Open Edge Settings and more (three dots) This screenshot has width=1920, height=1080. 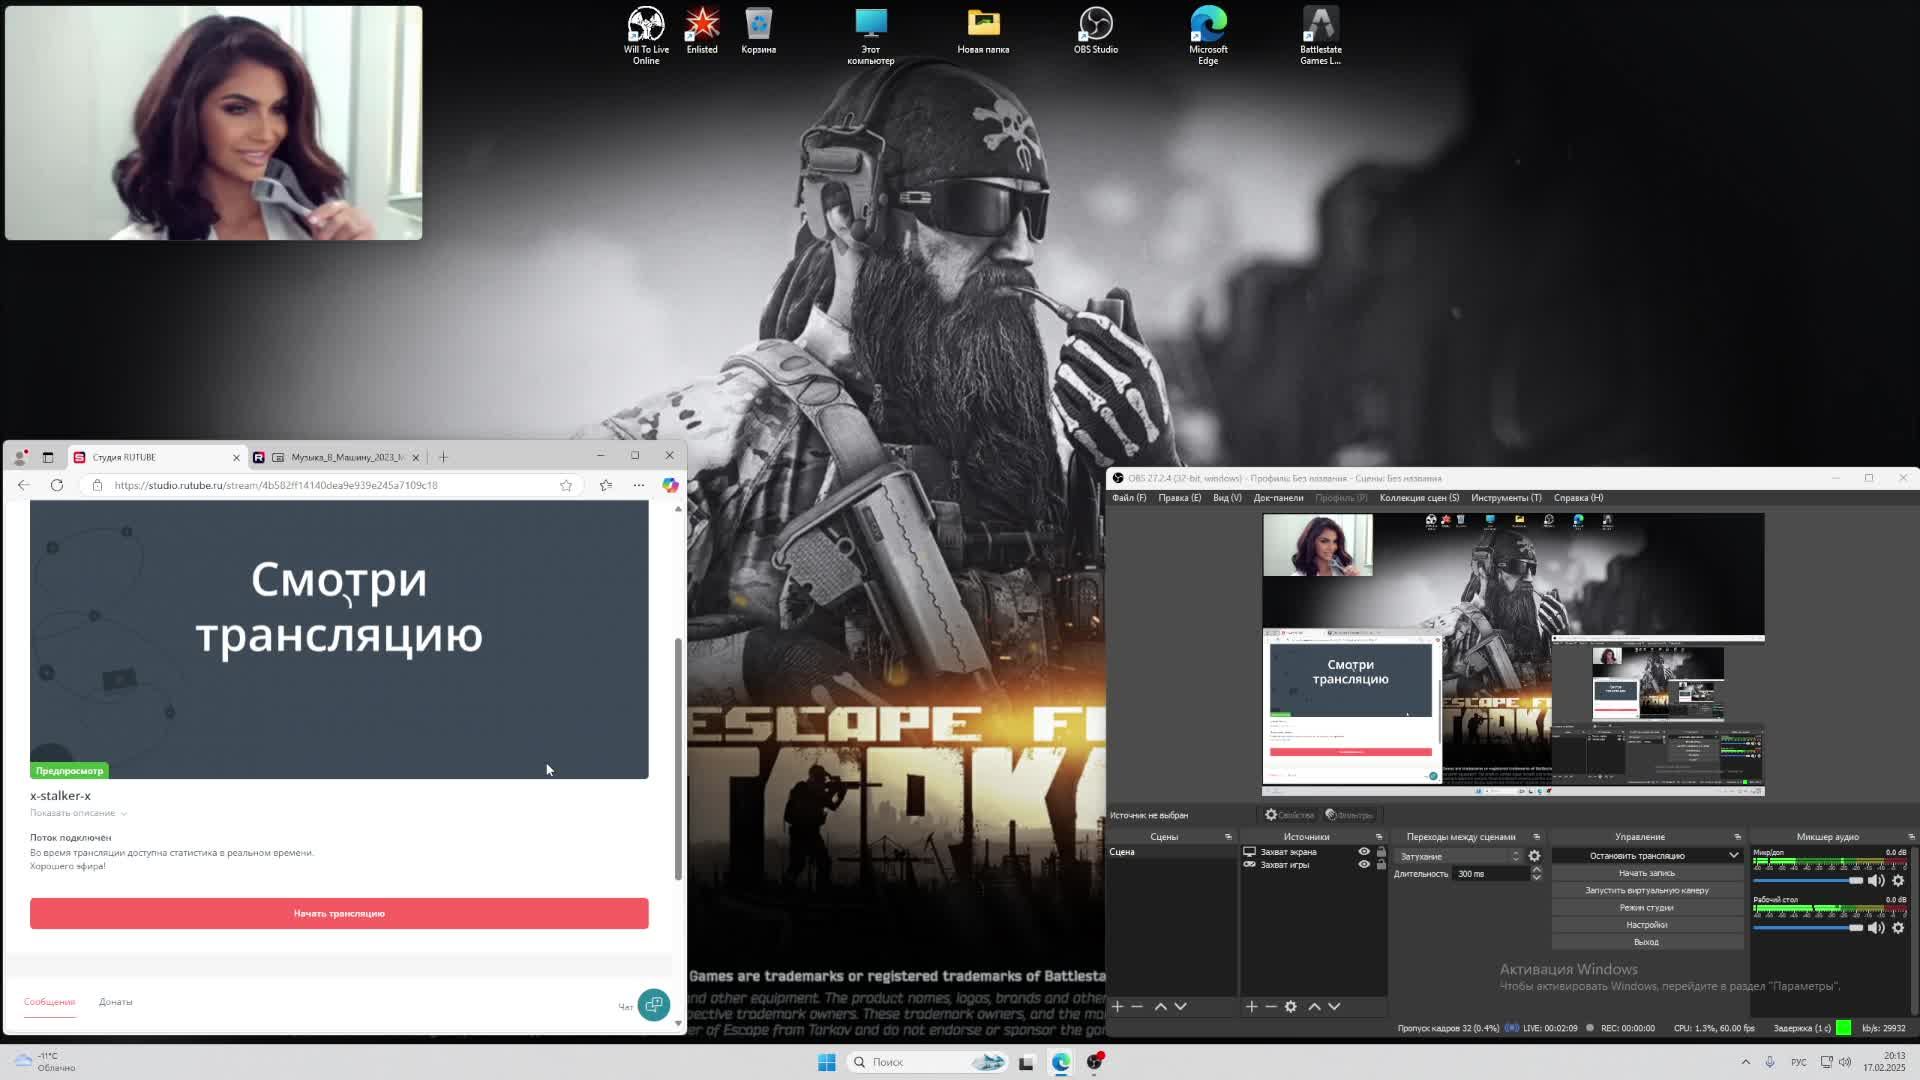(x=639, y=485)
